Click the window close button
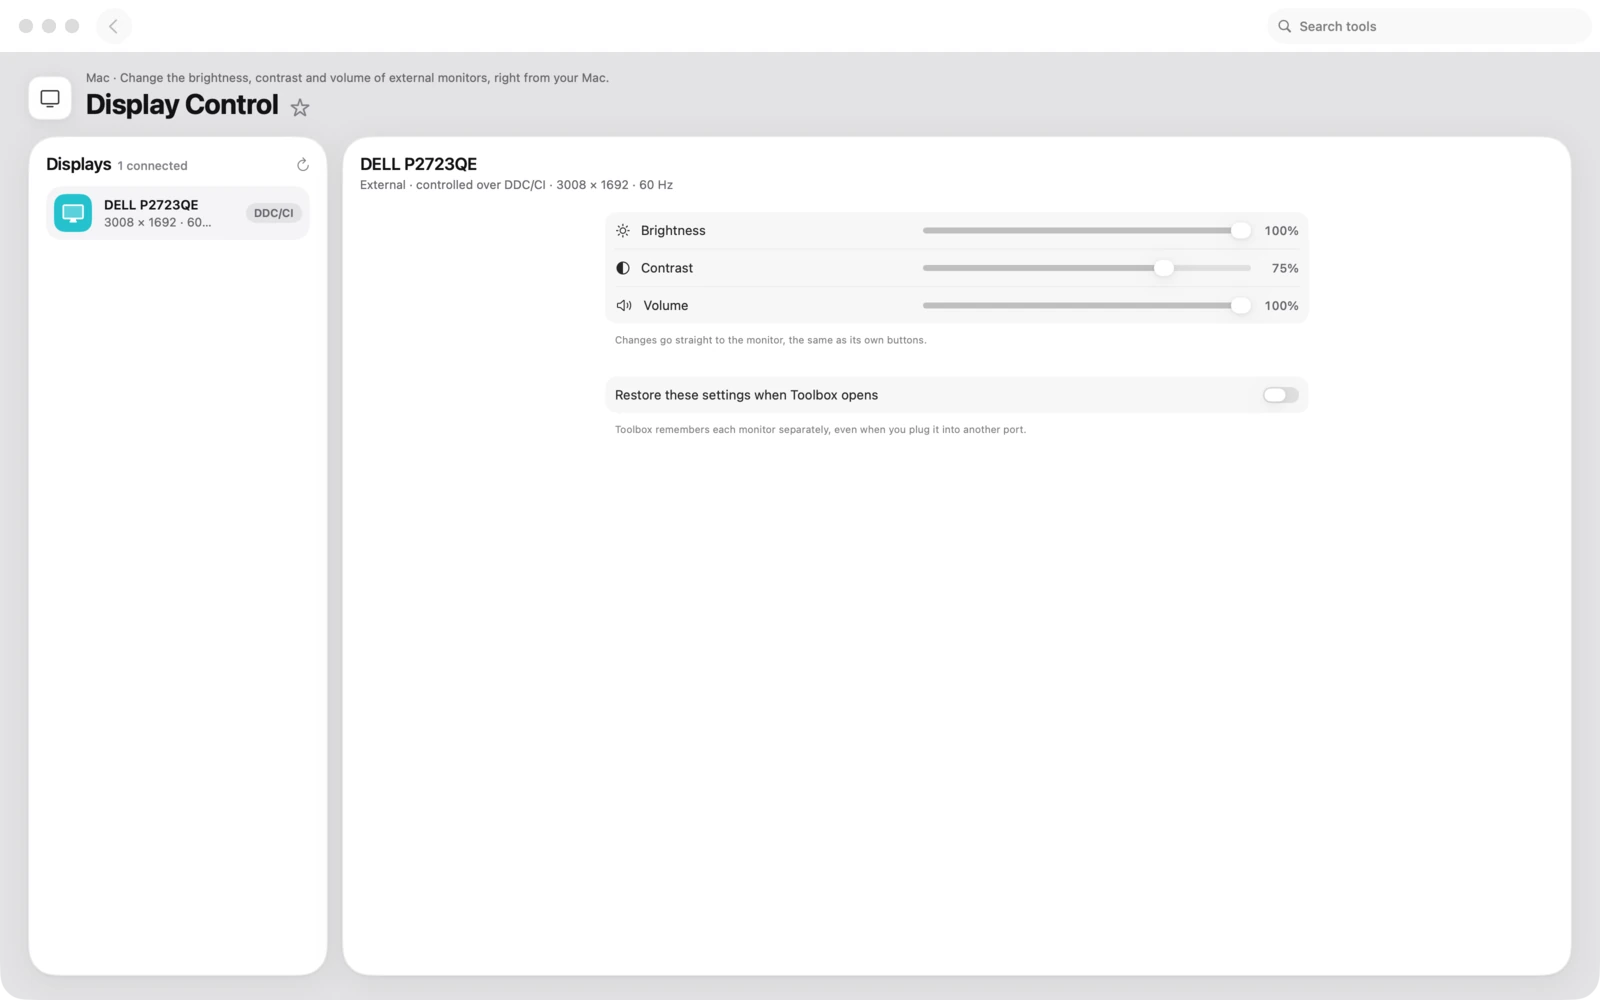Viewport: 1600px width, 1000px height. (26, 26)
